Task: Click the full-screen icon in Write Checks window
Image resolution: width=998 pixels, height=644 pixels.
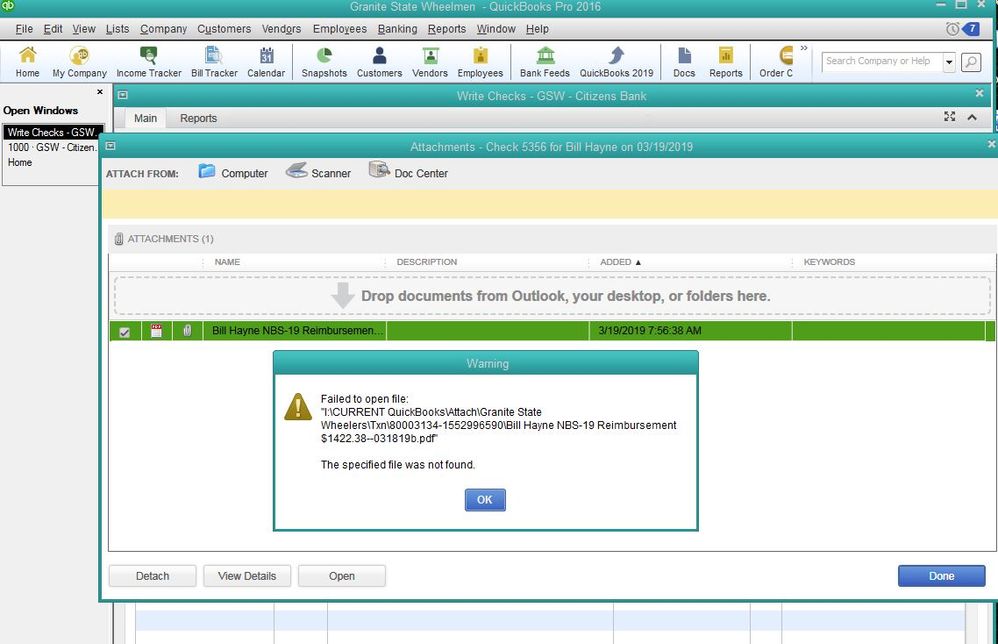Action: tap(950, 116)
